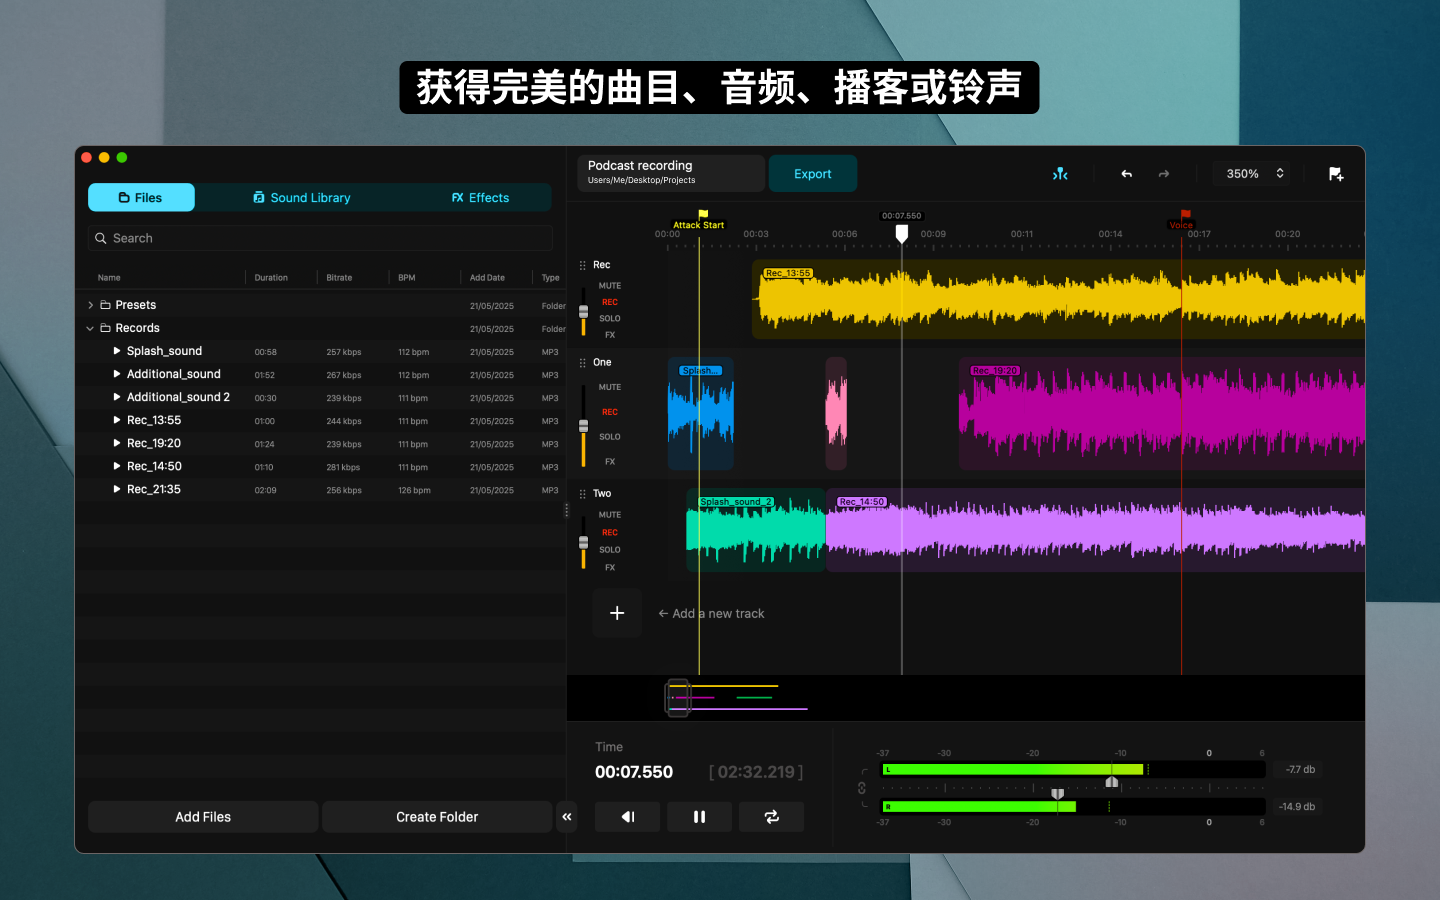This screenshot has height=900, width=1440.
Task: Click the Export button
Action: (813, 174)
